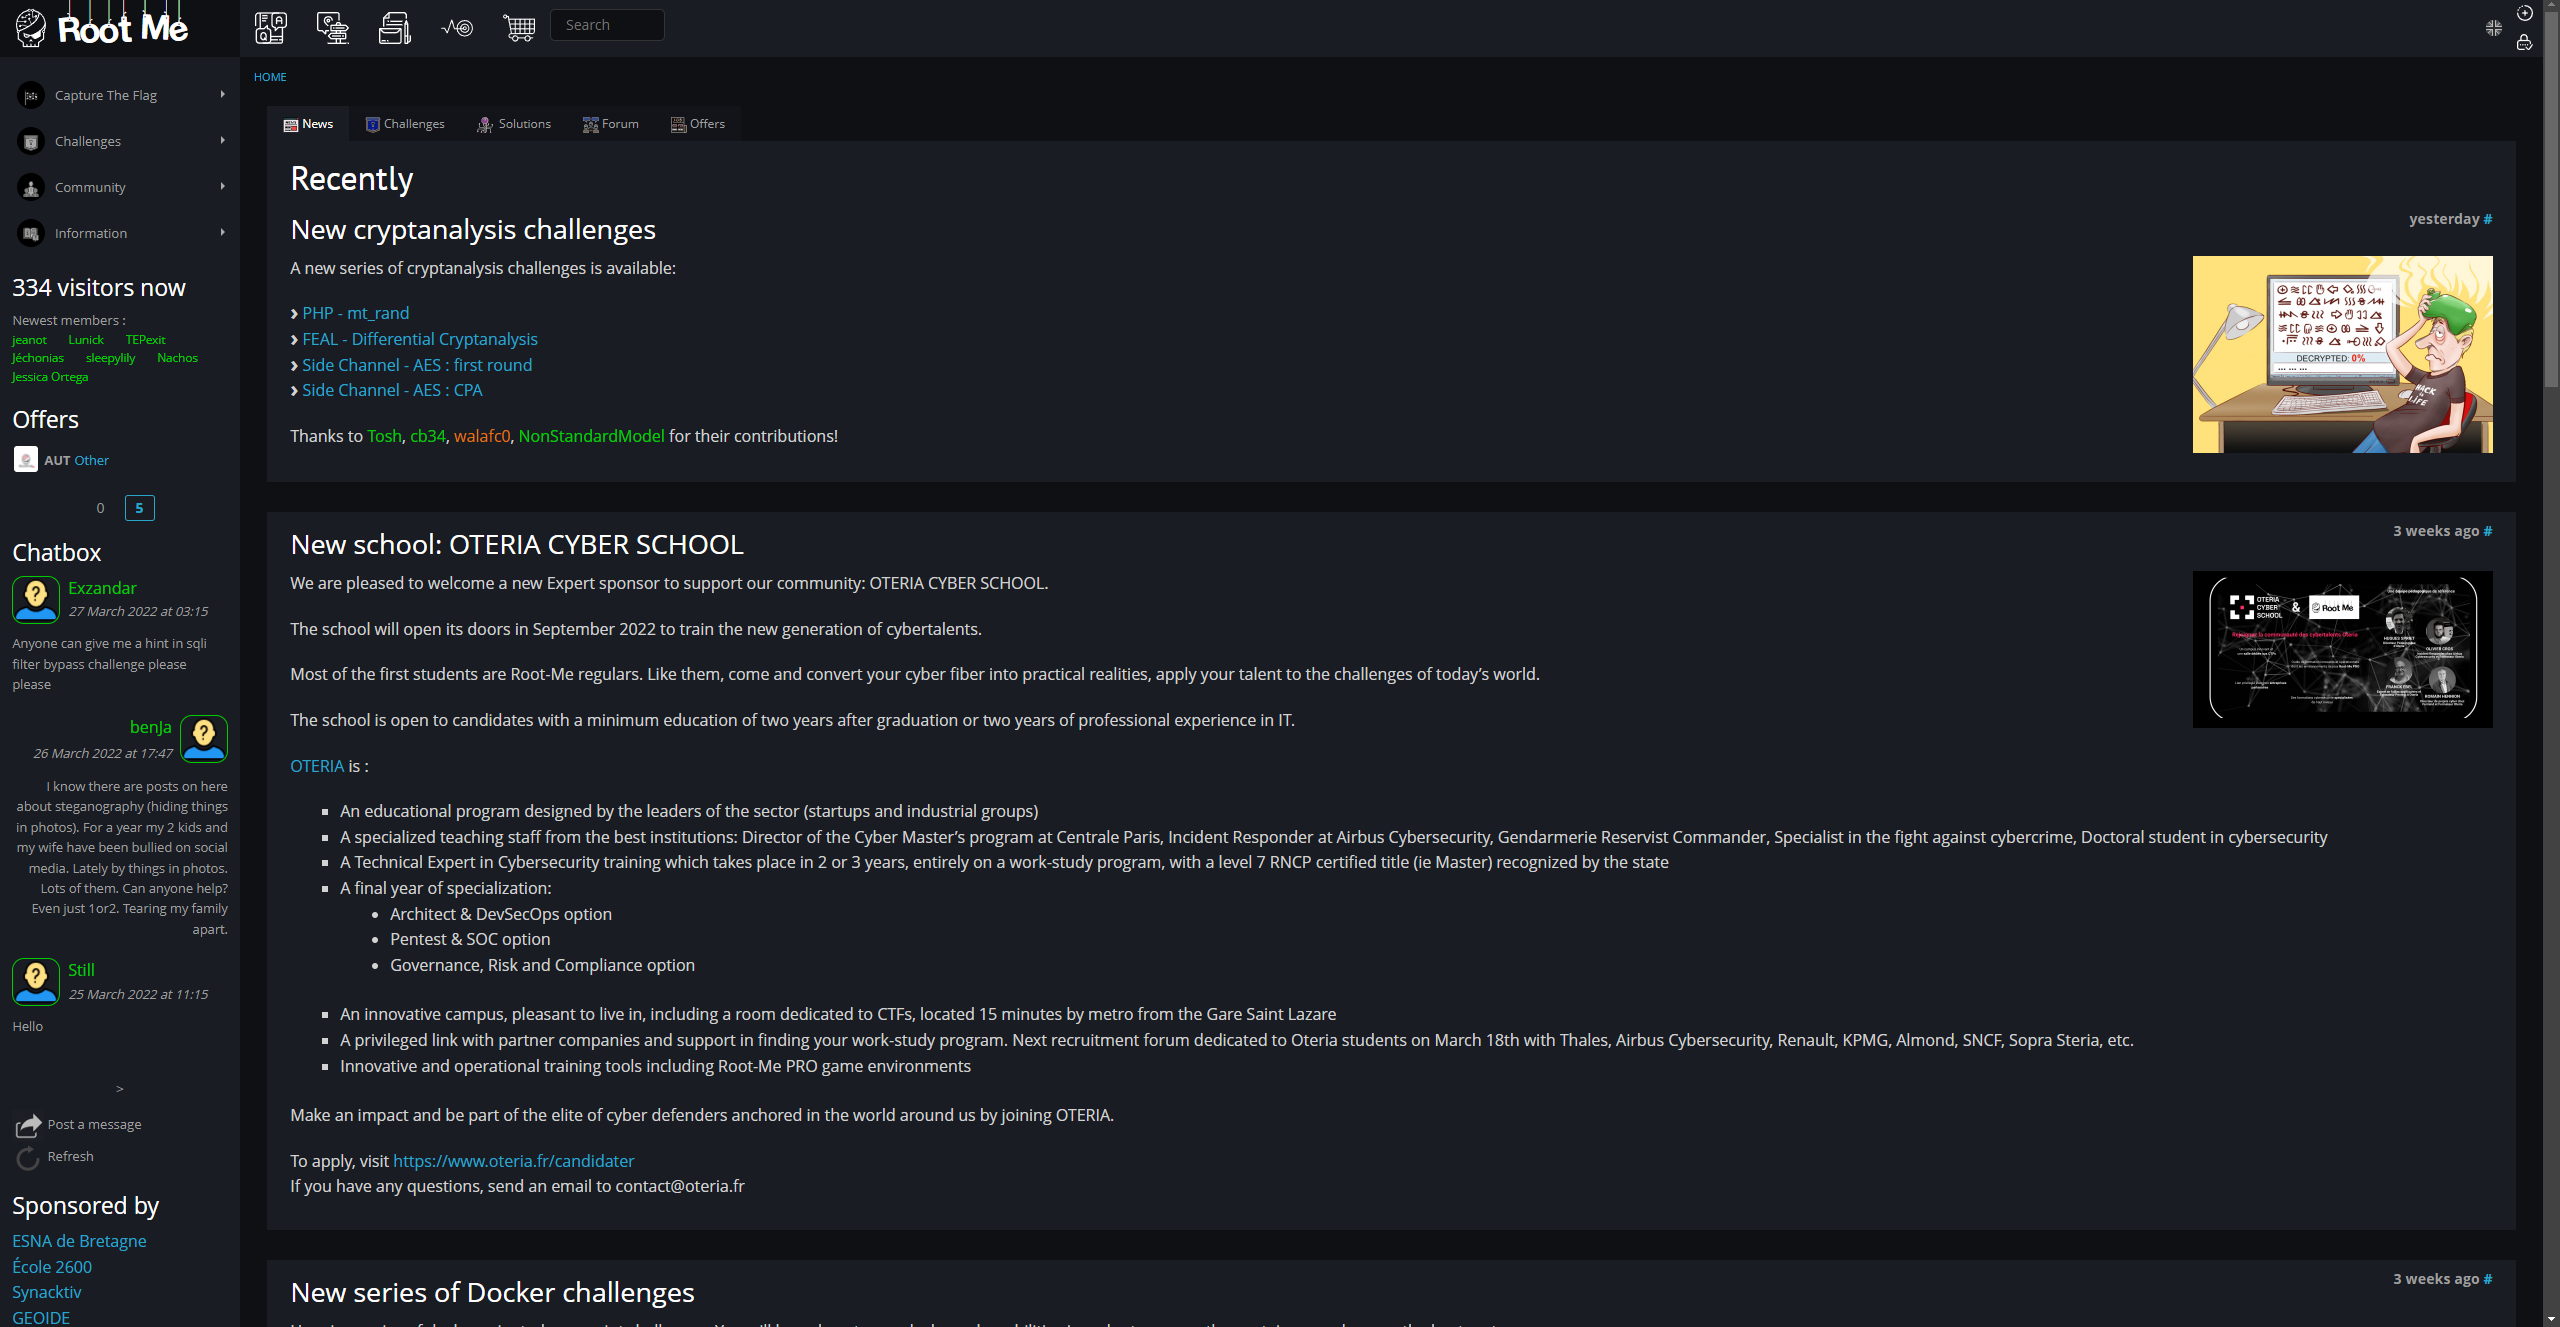2560x1327 pixels.
Task: Open the cryptanalysis cartoon thumbnail
Action: (2342, 354)
